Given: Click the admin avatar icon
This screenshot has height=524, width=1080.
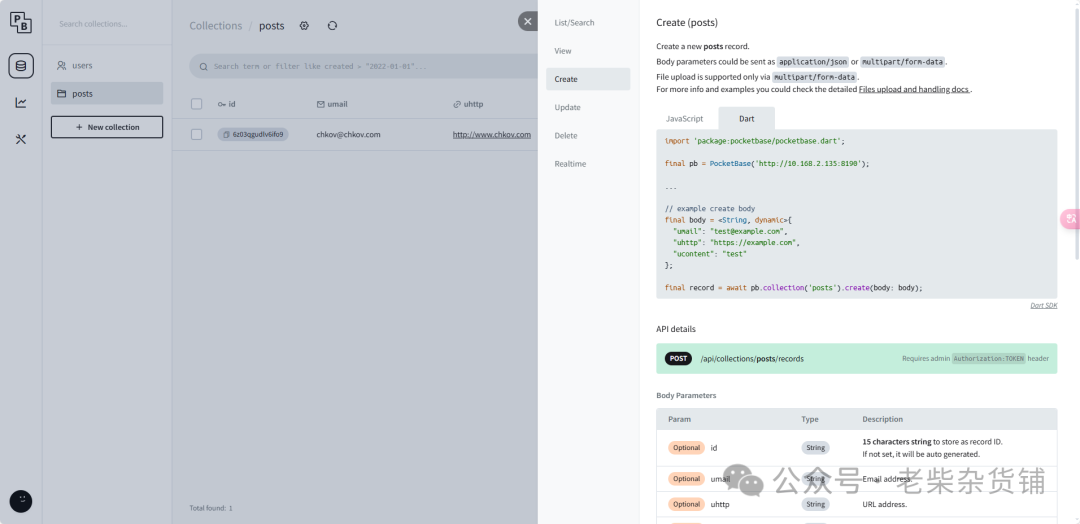Looking at the screenshot, I should pyautogui.click(x=20, y=501).
